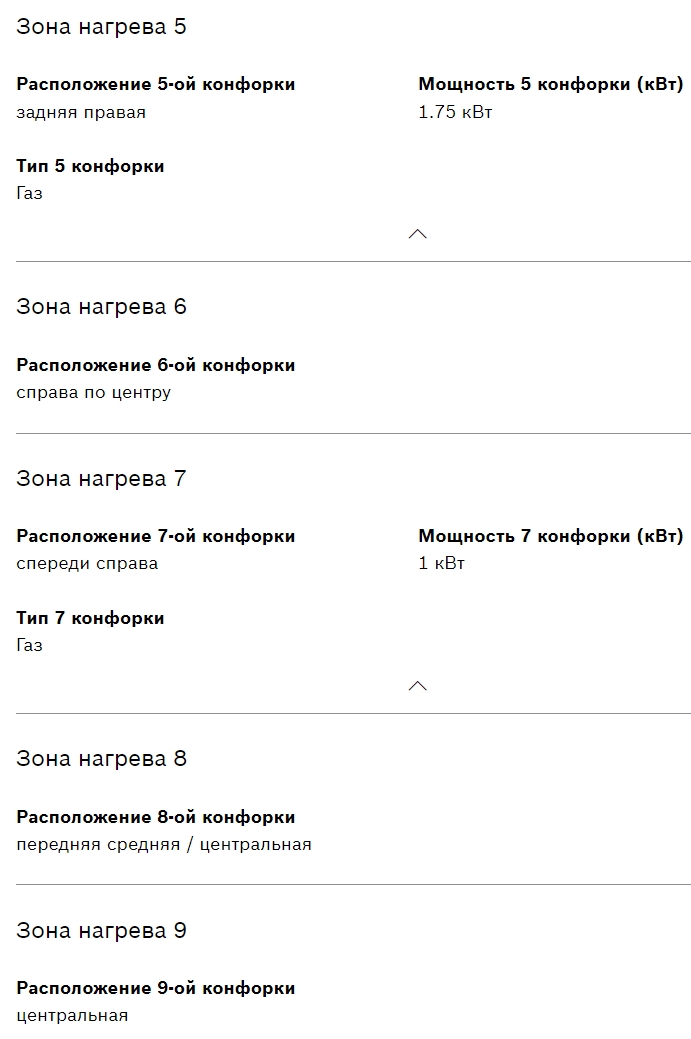This screenshot has width=691, height=1039.
Task: Select the передняя средняя / центральная text
Action: point(164,844)
